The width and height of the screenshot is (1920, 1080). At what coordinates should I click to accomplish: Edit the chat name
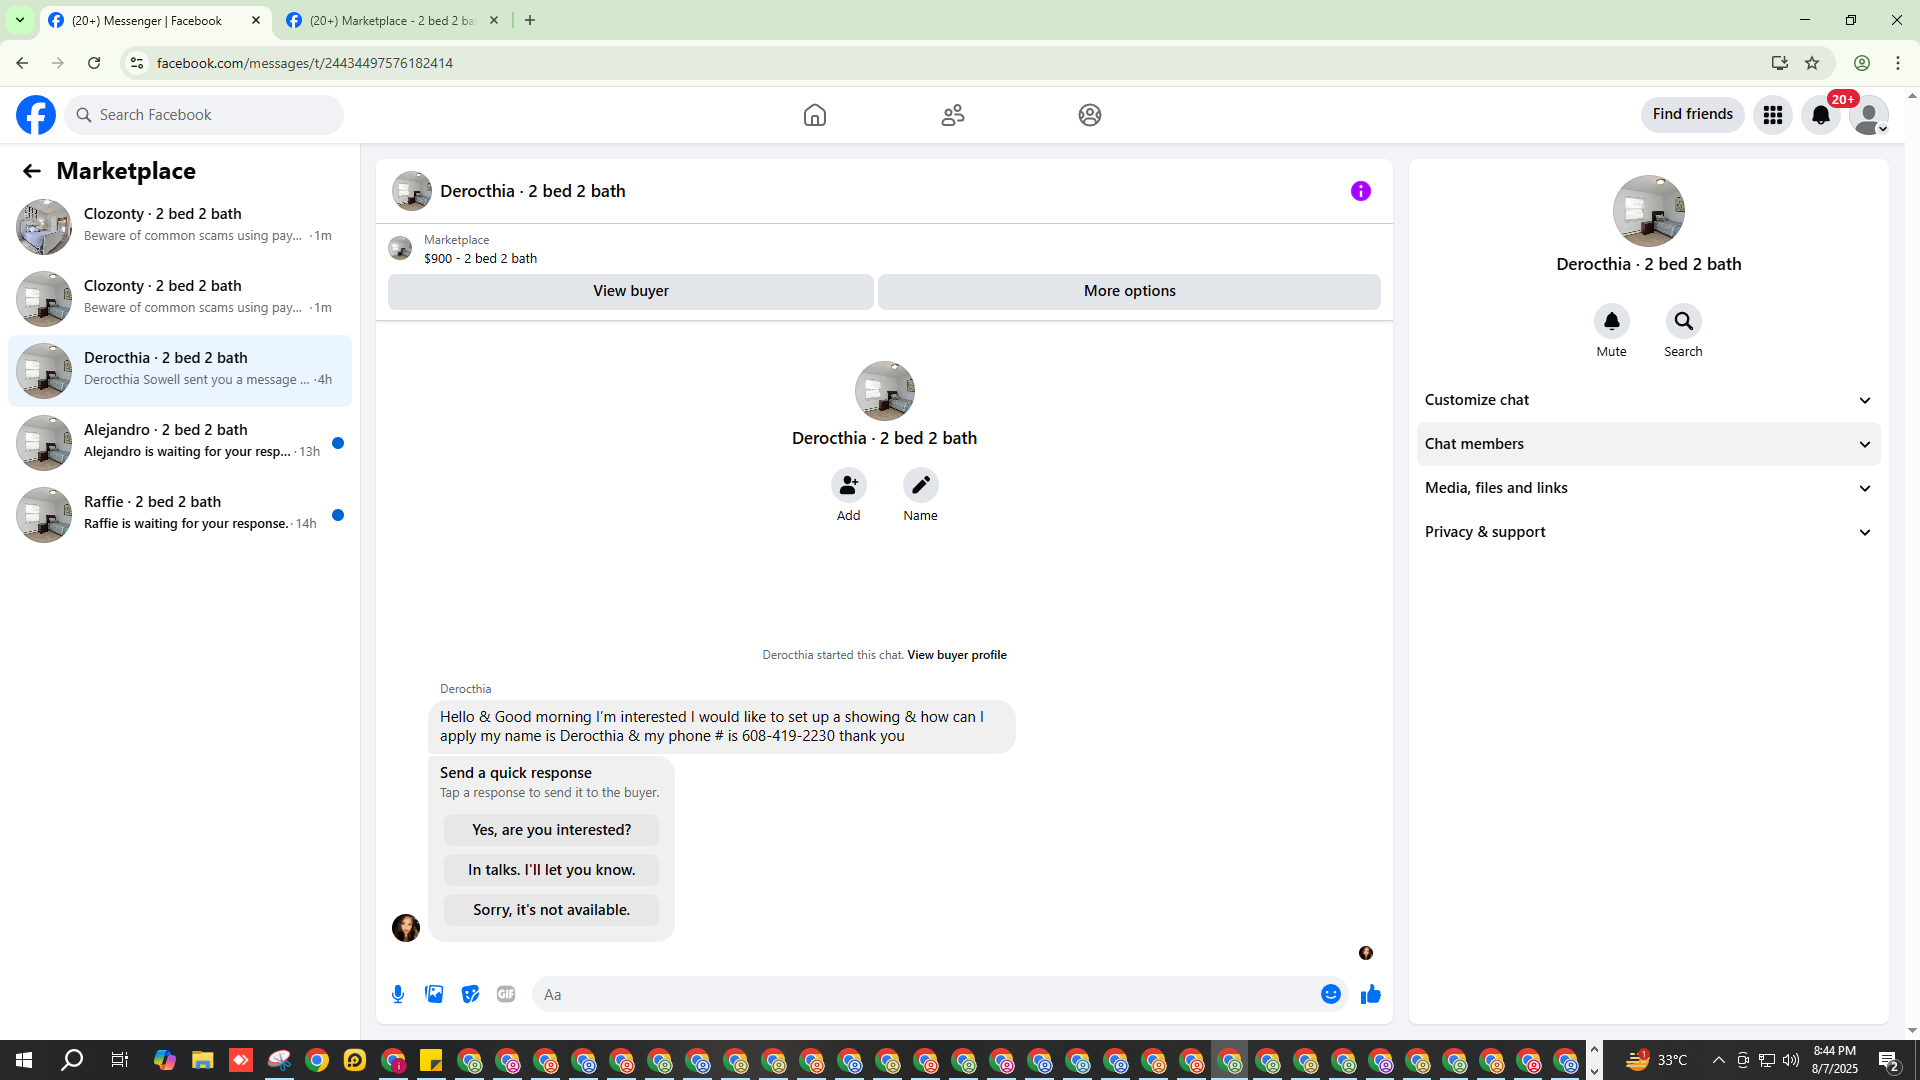(x=921, y=485)
